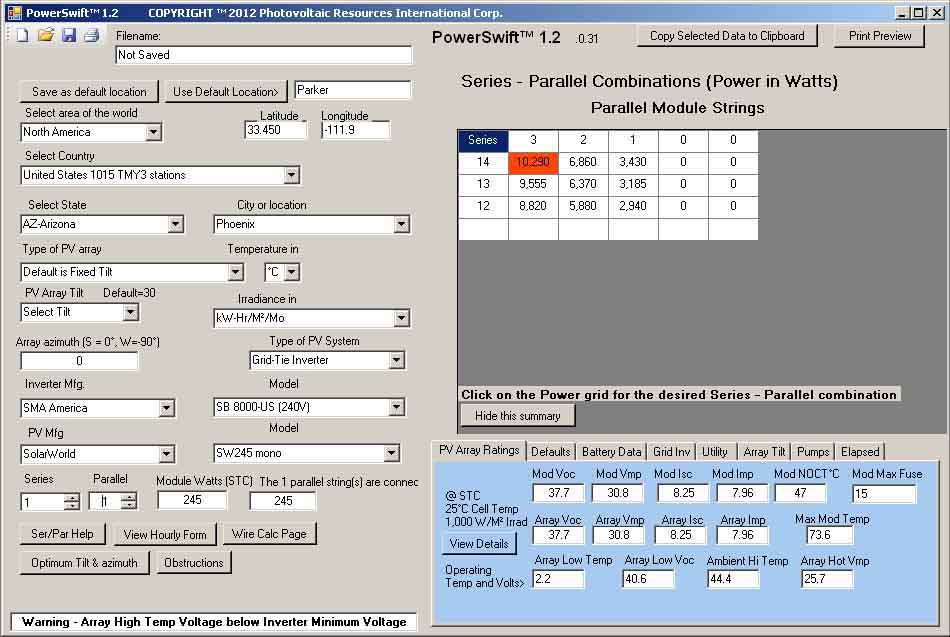Expand the Irradiance units dropdown

(x=401, y=318)
